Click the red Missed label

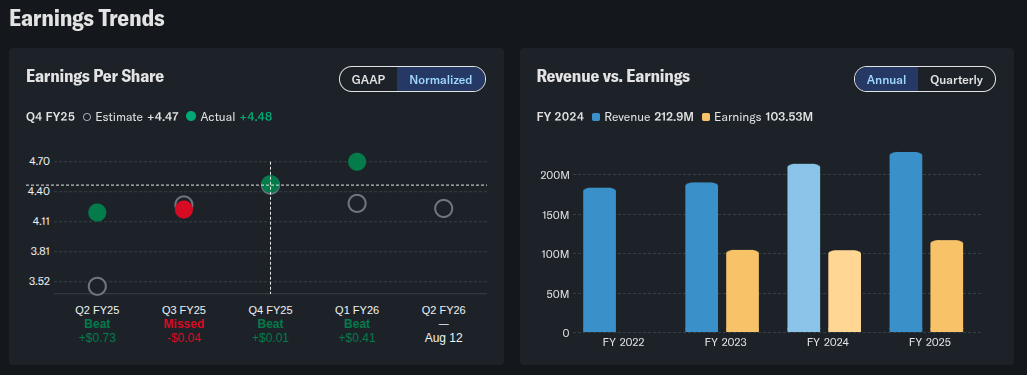click(x=184, y=324)
